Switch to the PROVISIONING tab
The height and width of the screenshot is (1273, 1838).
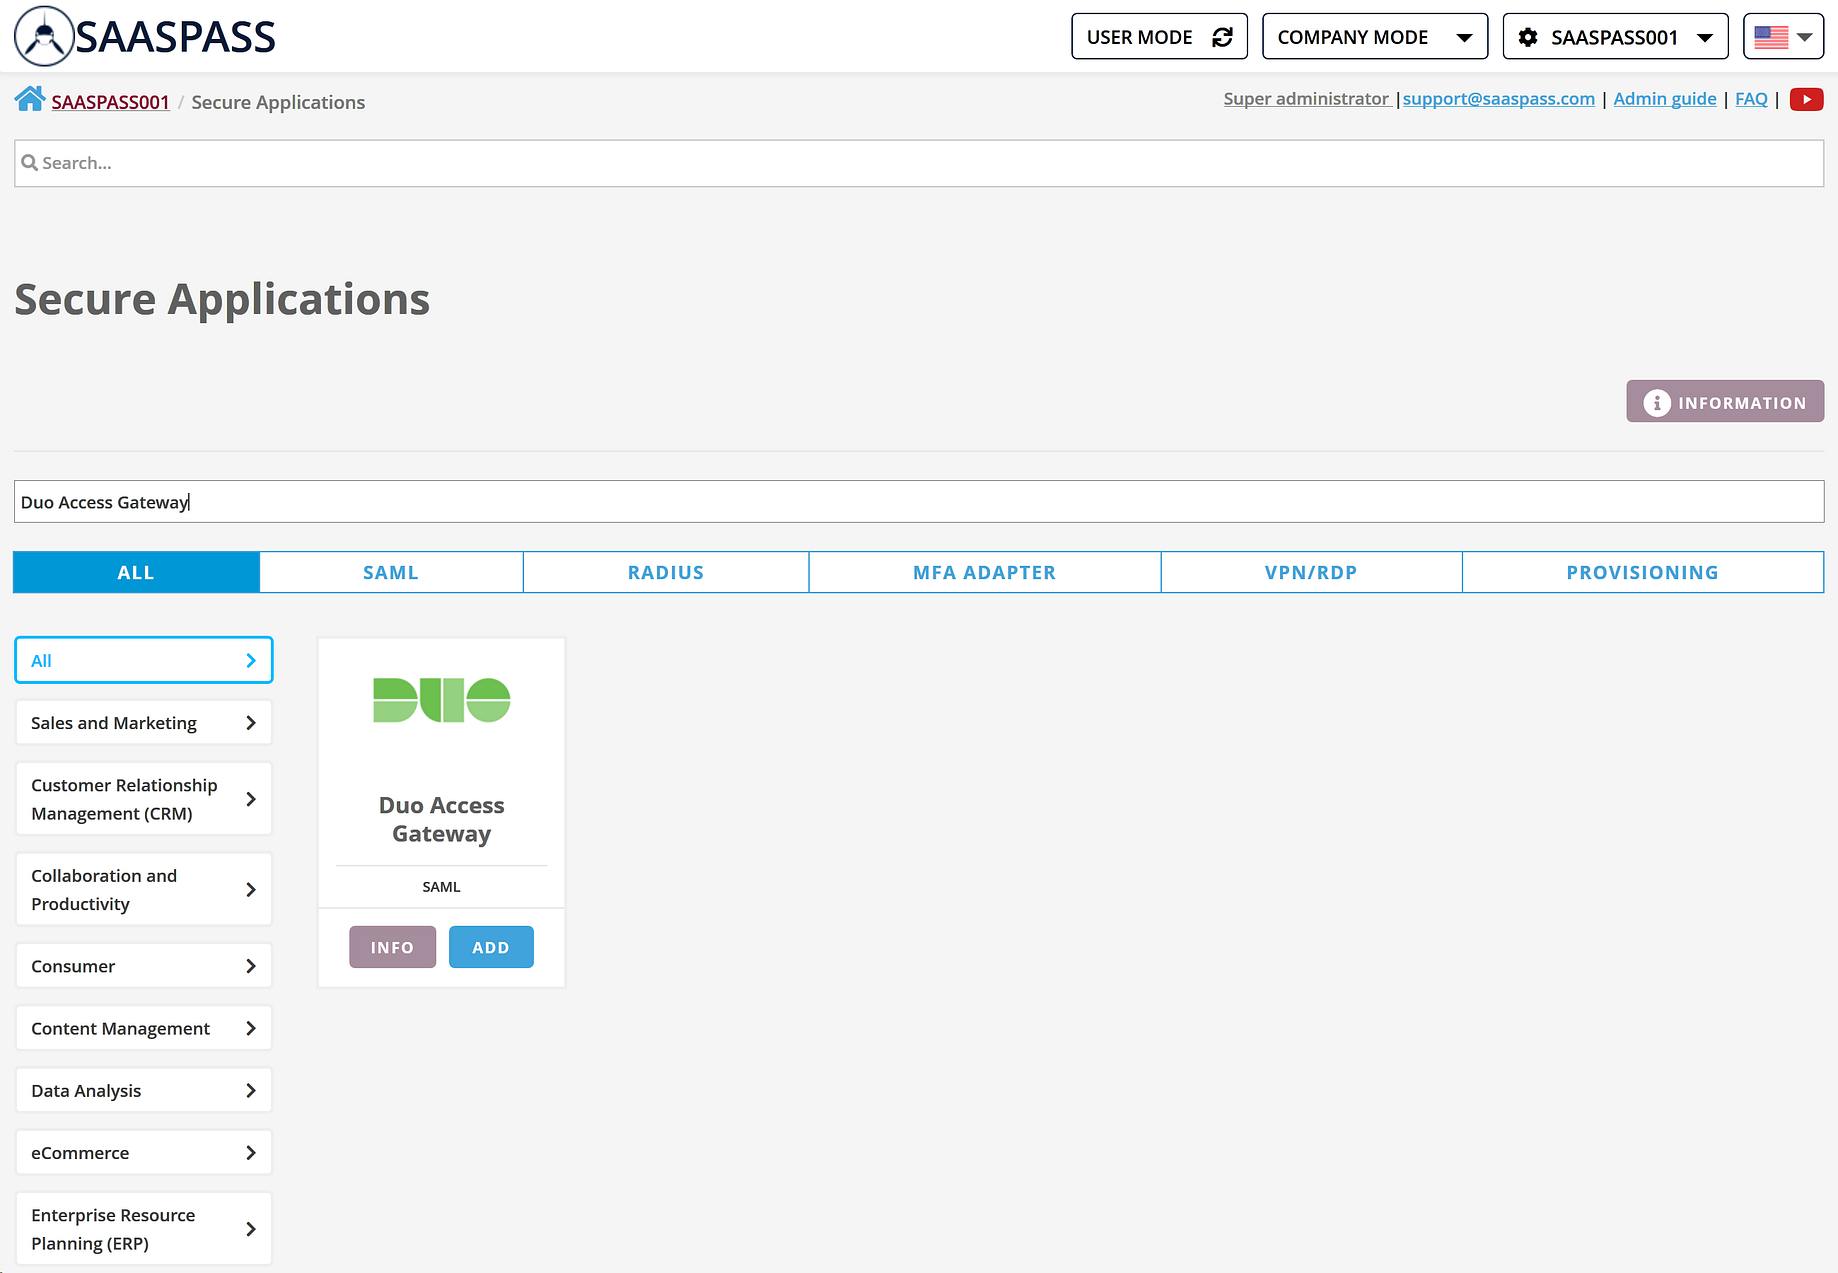(1643, 572)
